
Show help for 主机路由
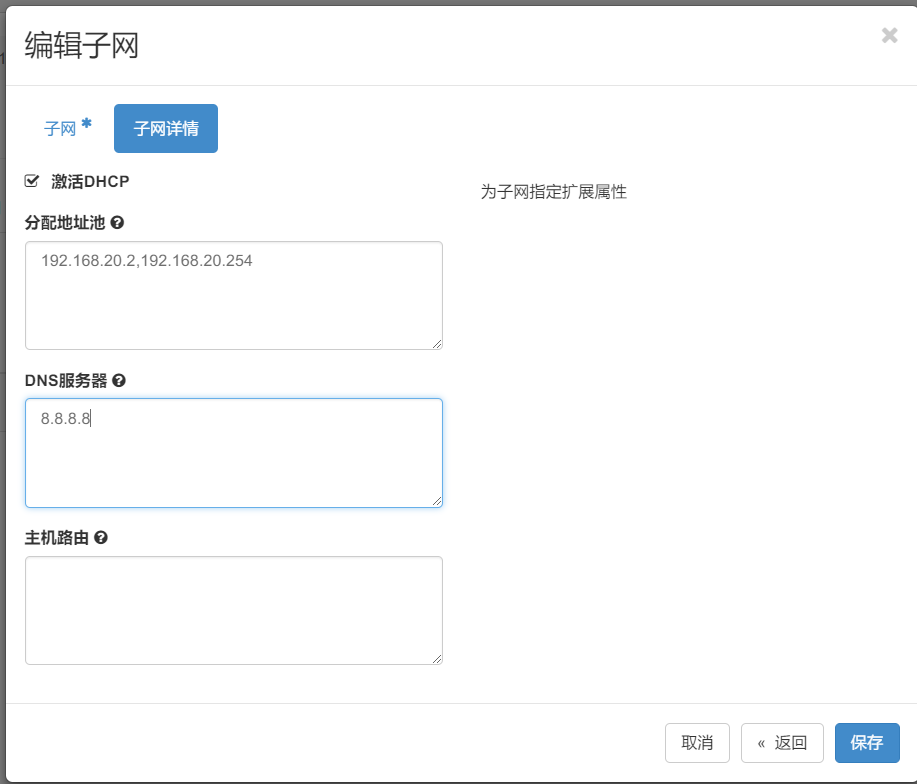[101, 538]
